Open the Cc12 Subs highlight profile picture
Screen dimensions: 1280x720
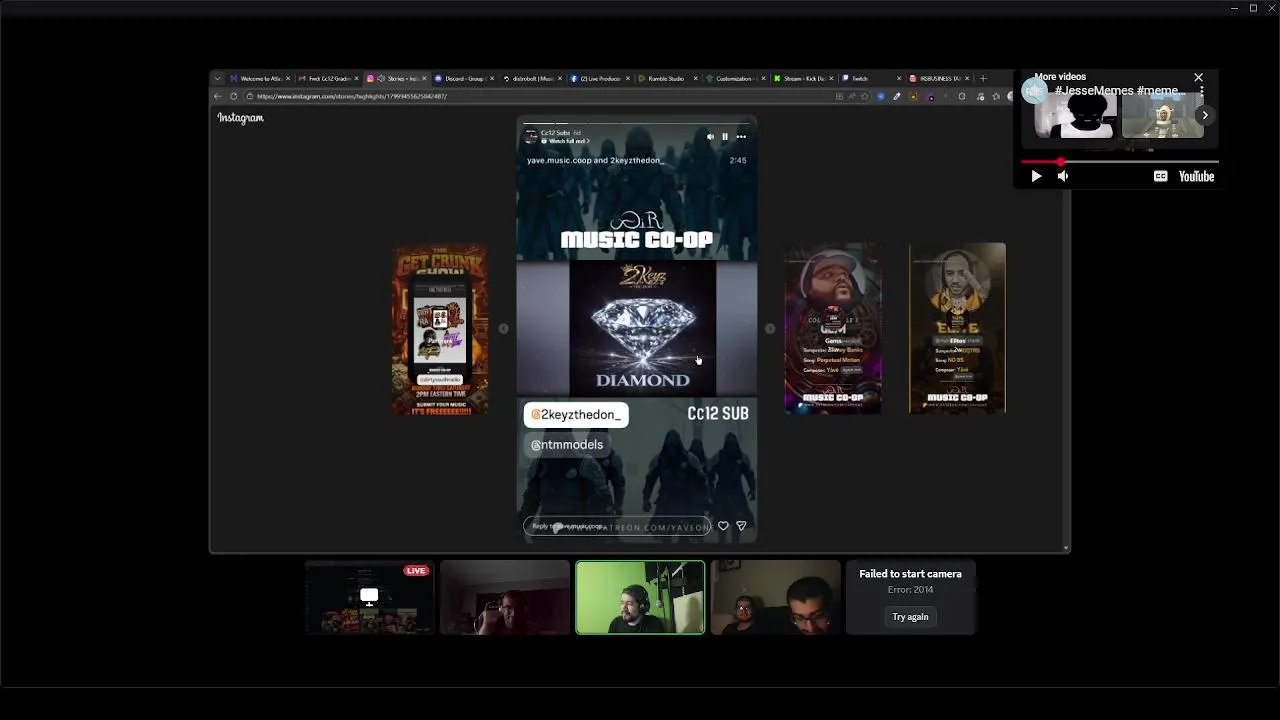pyautogui.click(x=530, y=136)
